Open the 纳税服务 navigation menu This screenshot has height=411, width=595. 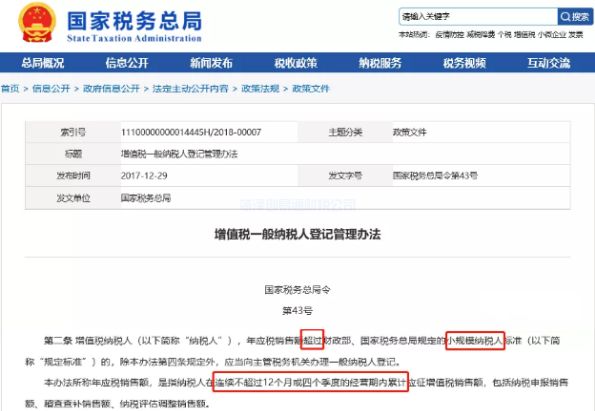[x=380, y=63]
